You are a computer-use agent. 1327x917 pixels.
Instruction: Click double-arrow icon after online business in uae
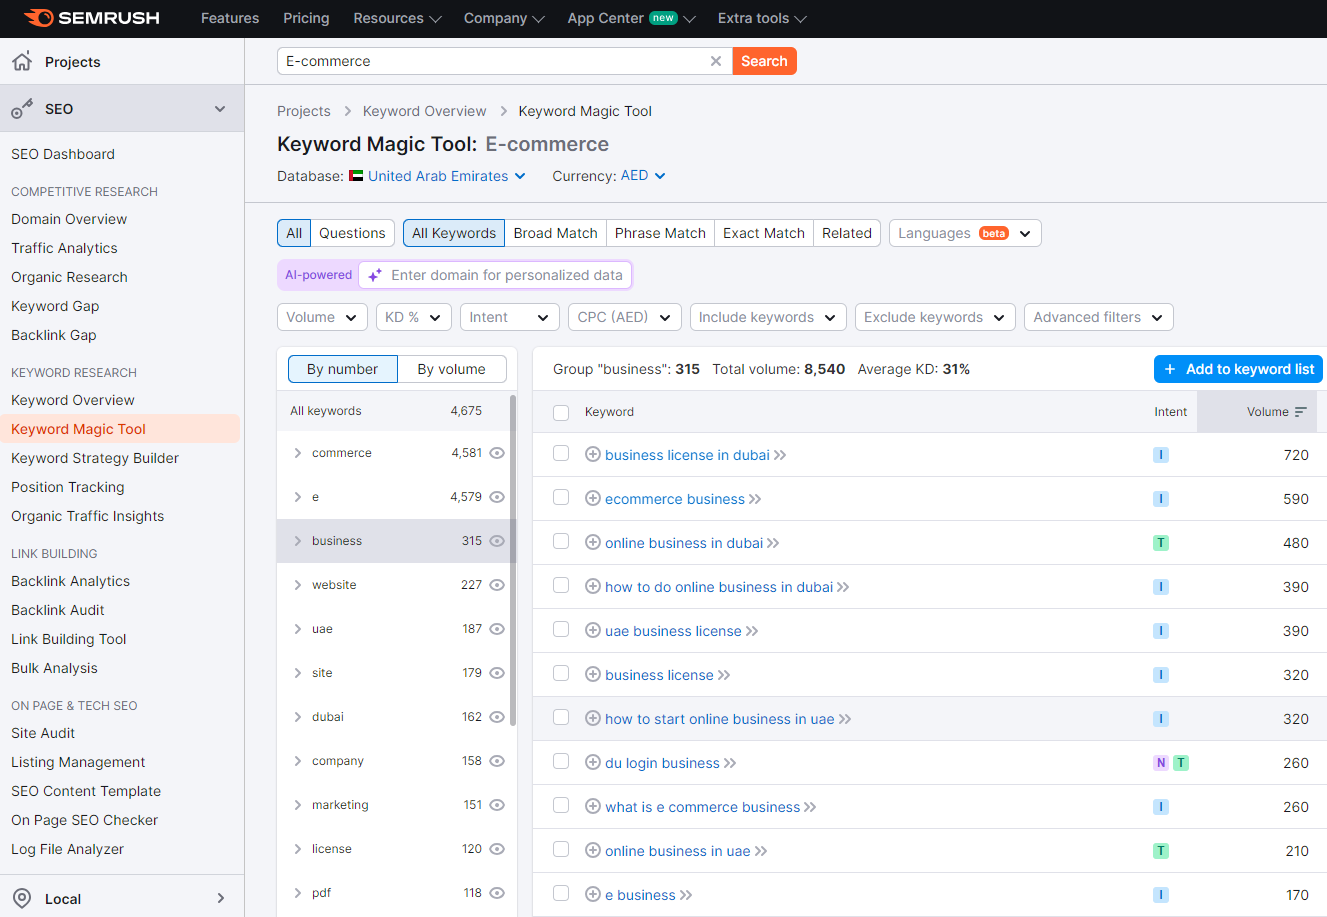click(761, 851)
